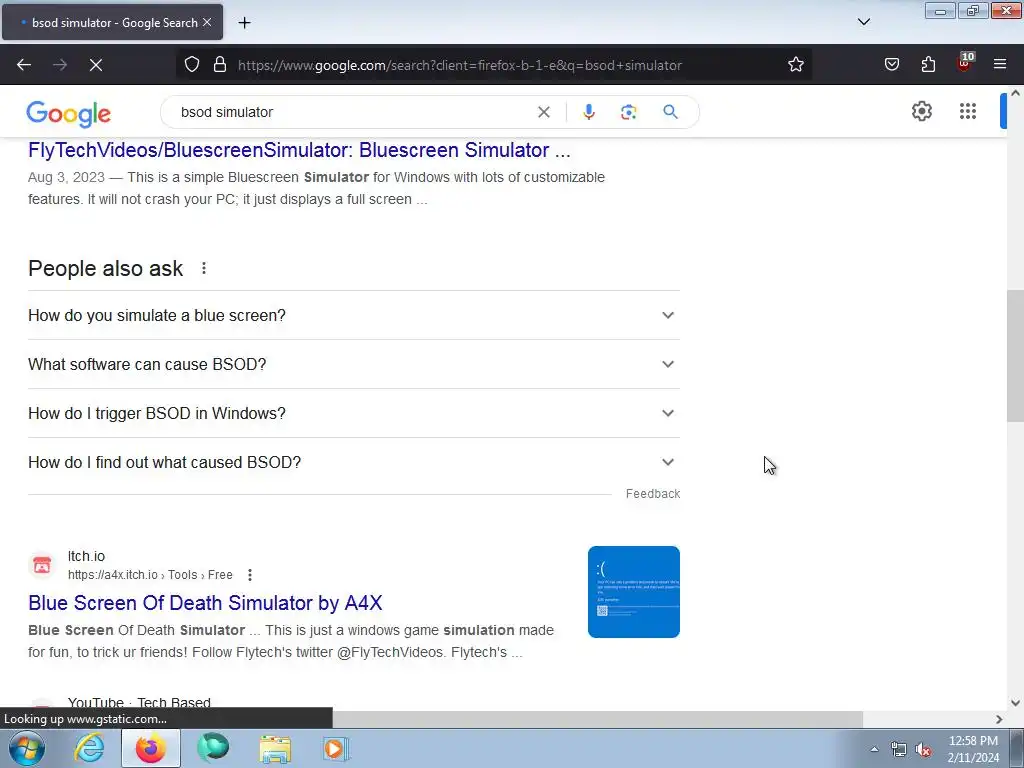Screen dimensions: 1024x768
Task: Expand 'How do I trigger BSOD in Windows?'
Action: (x=353, y=413)
